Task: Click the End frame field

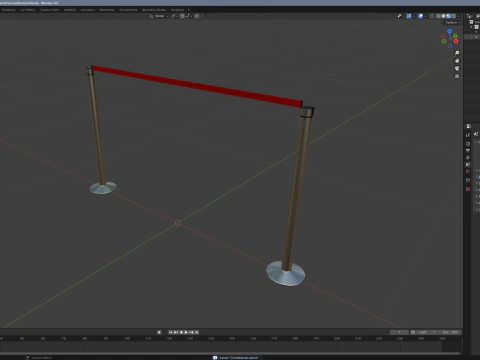Action: [x=449, y=332]
